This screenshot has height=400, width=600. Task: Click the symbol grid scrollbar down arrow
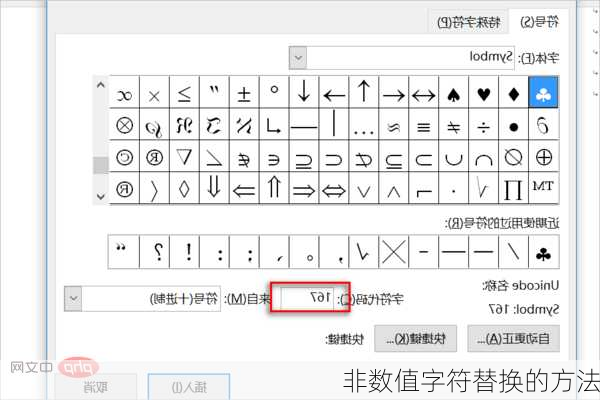tap(101, 197)
